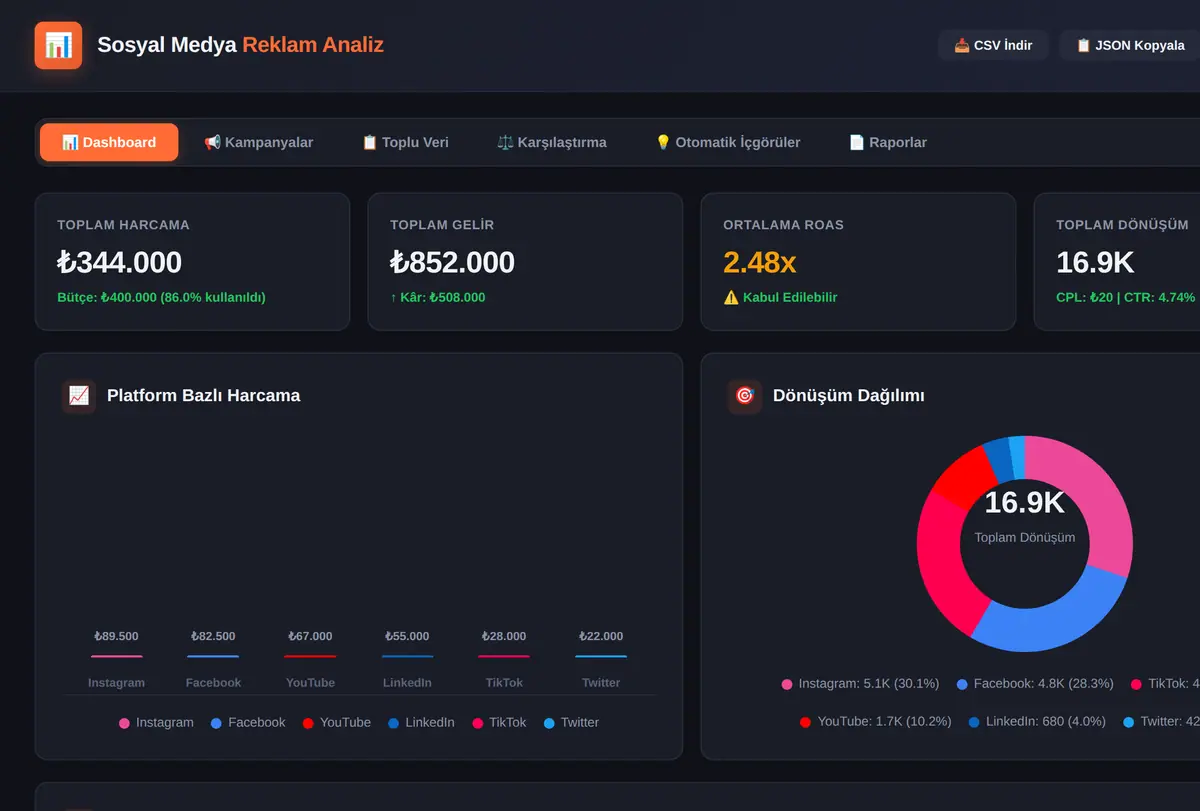The width and height of the screenshot is (1200, 811).
Task: Click YouTube: 1.7K (10.2%) conversion legend entry
Action: 875,721
